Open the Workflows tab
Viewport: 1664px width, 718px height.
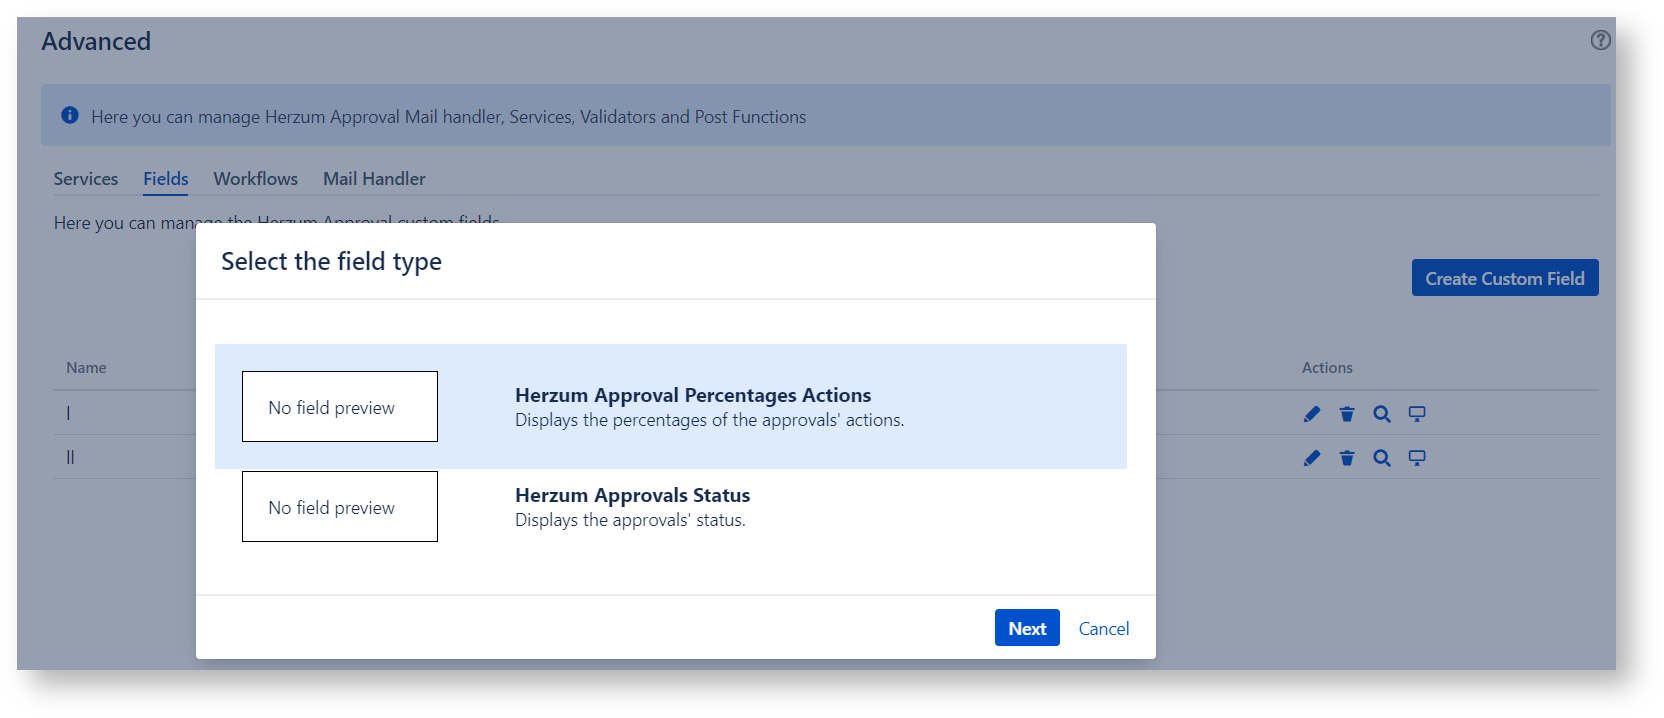(x=256, y=179)
